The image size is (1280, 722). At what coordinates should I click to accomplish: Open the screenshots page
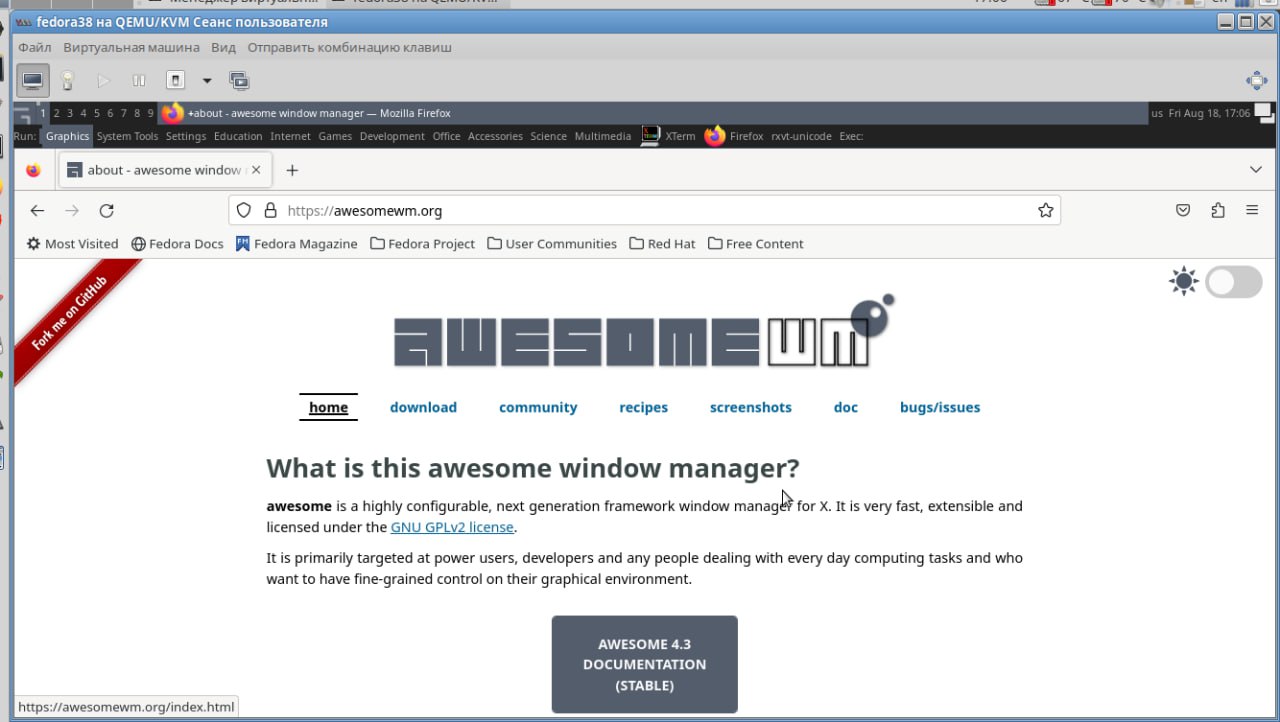pyautogui.click(x=751, y=407)
